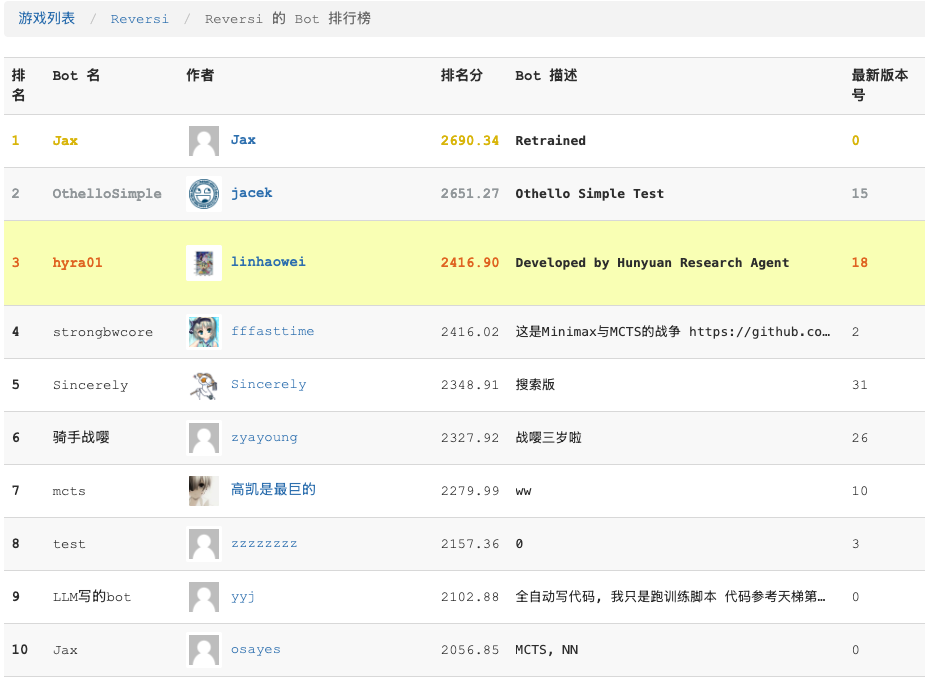Select the bot name 骑手战嘤
This screenshot has width=925, height=679.
point(81,437)
